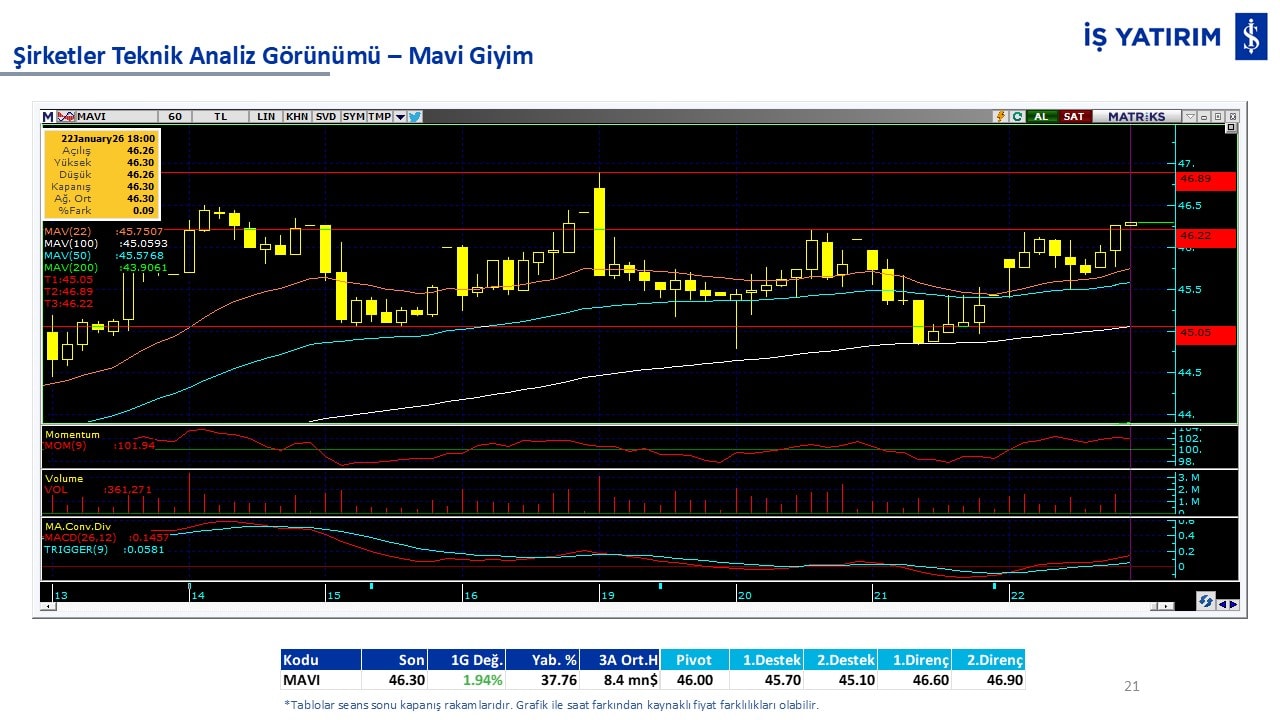The image size is (1280, 720).
Task: Select the TMP toolbar item
Action: tap(379, 117)
